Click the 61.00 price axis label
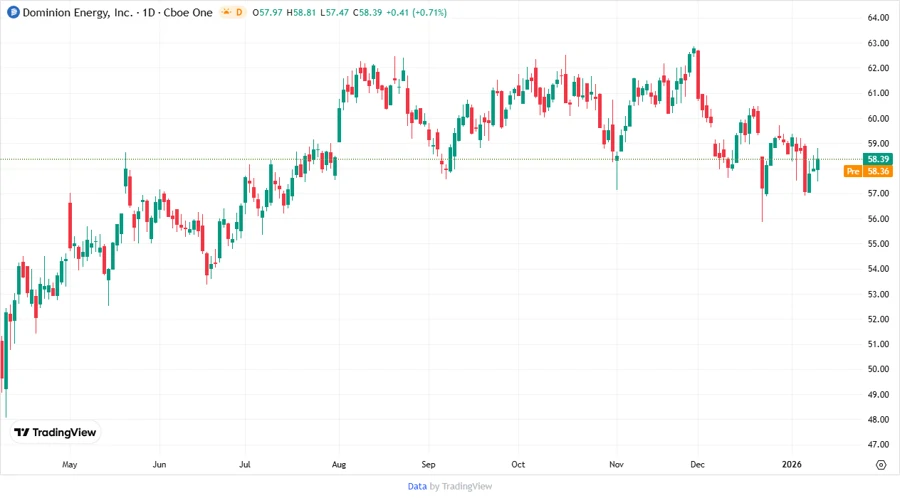This screenshot has height=498, width=900. 878,93
